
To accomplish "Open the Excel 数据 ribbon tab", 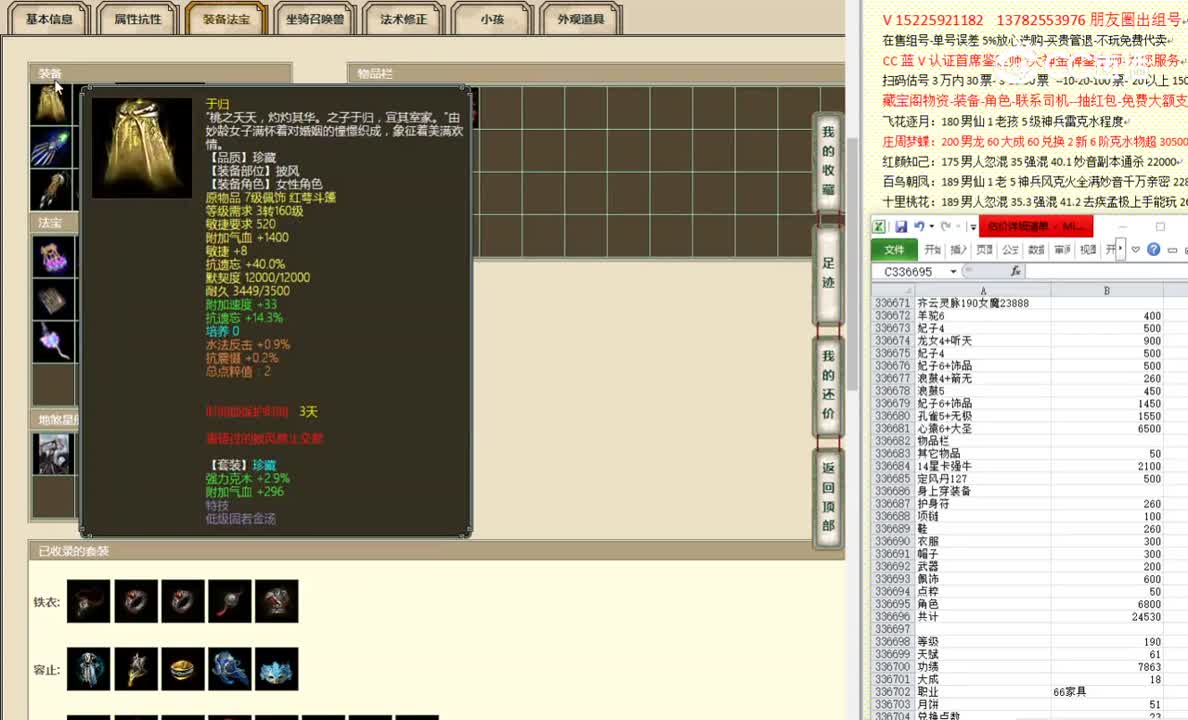I will coord(1036,250).
